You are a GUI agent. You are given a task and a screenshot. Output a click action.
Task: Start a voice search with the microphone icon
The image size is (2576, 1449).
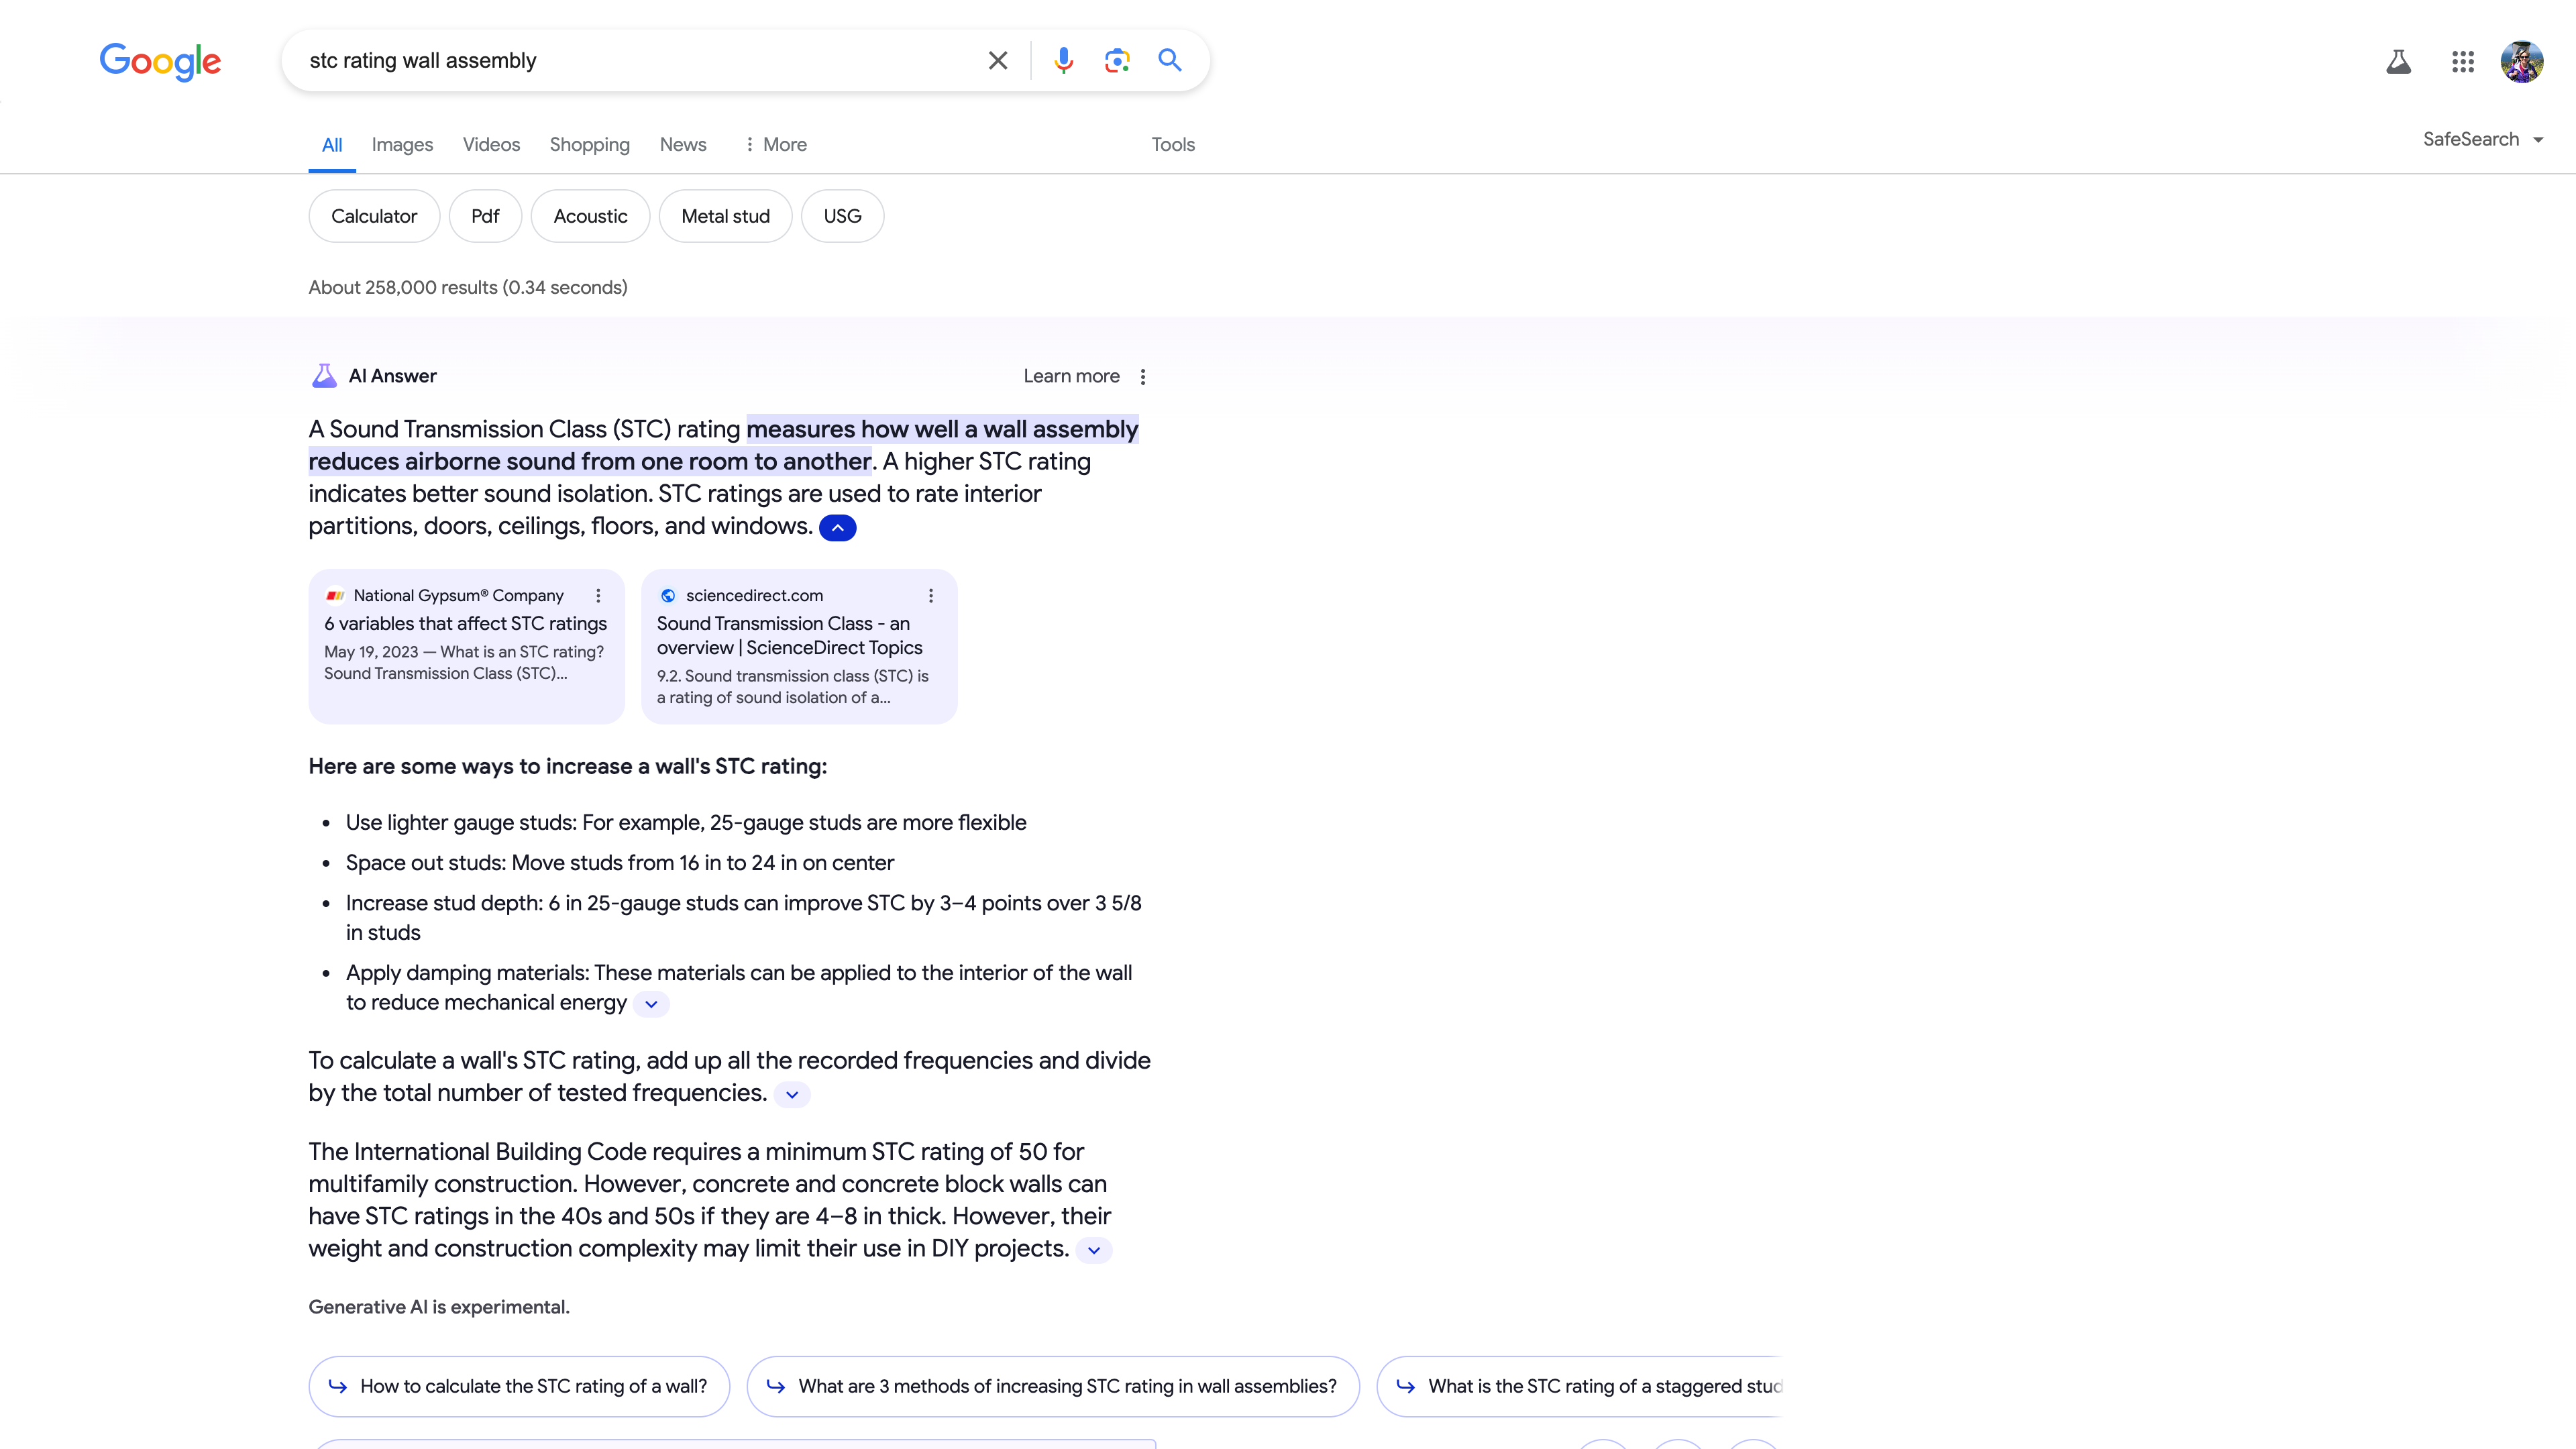tap(1063, 60)
